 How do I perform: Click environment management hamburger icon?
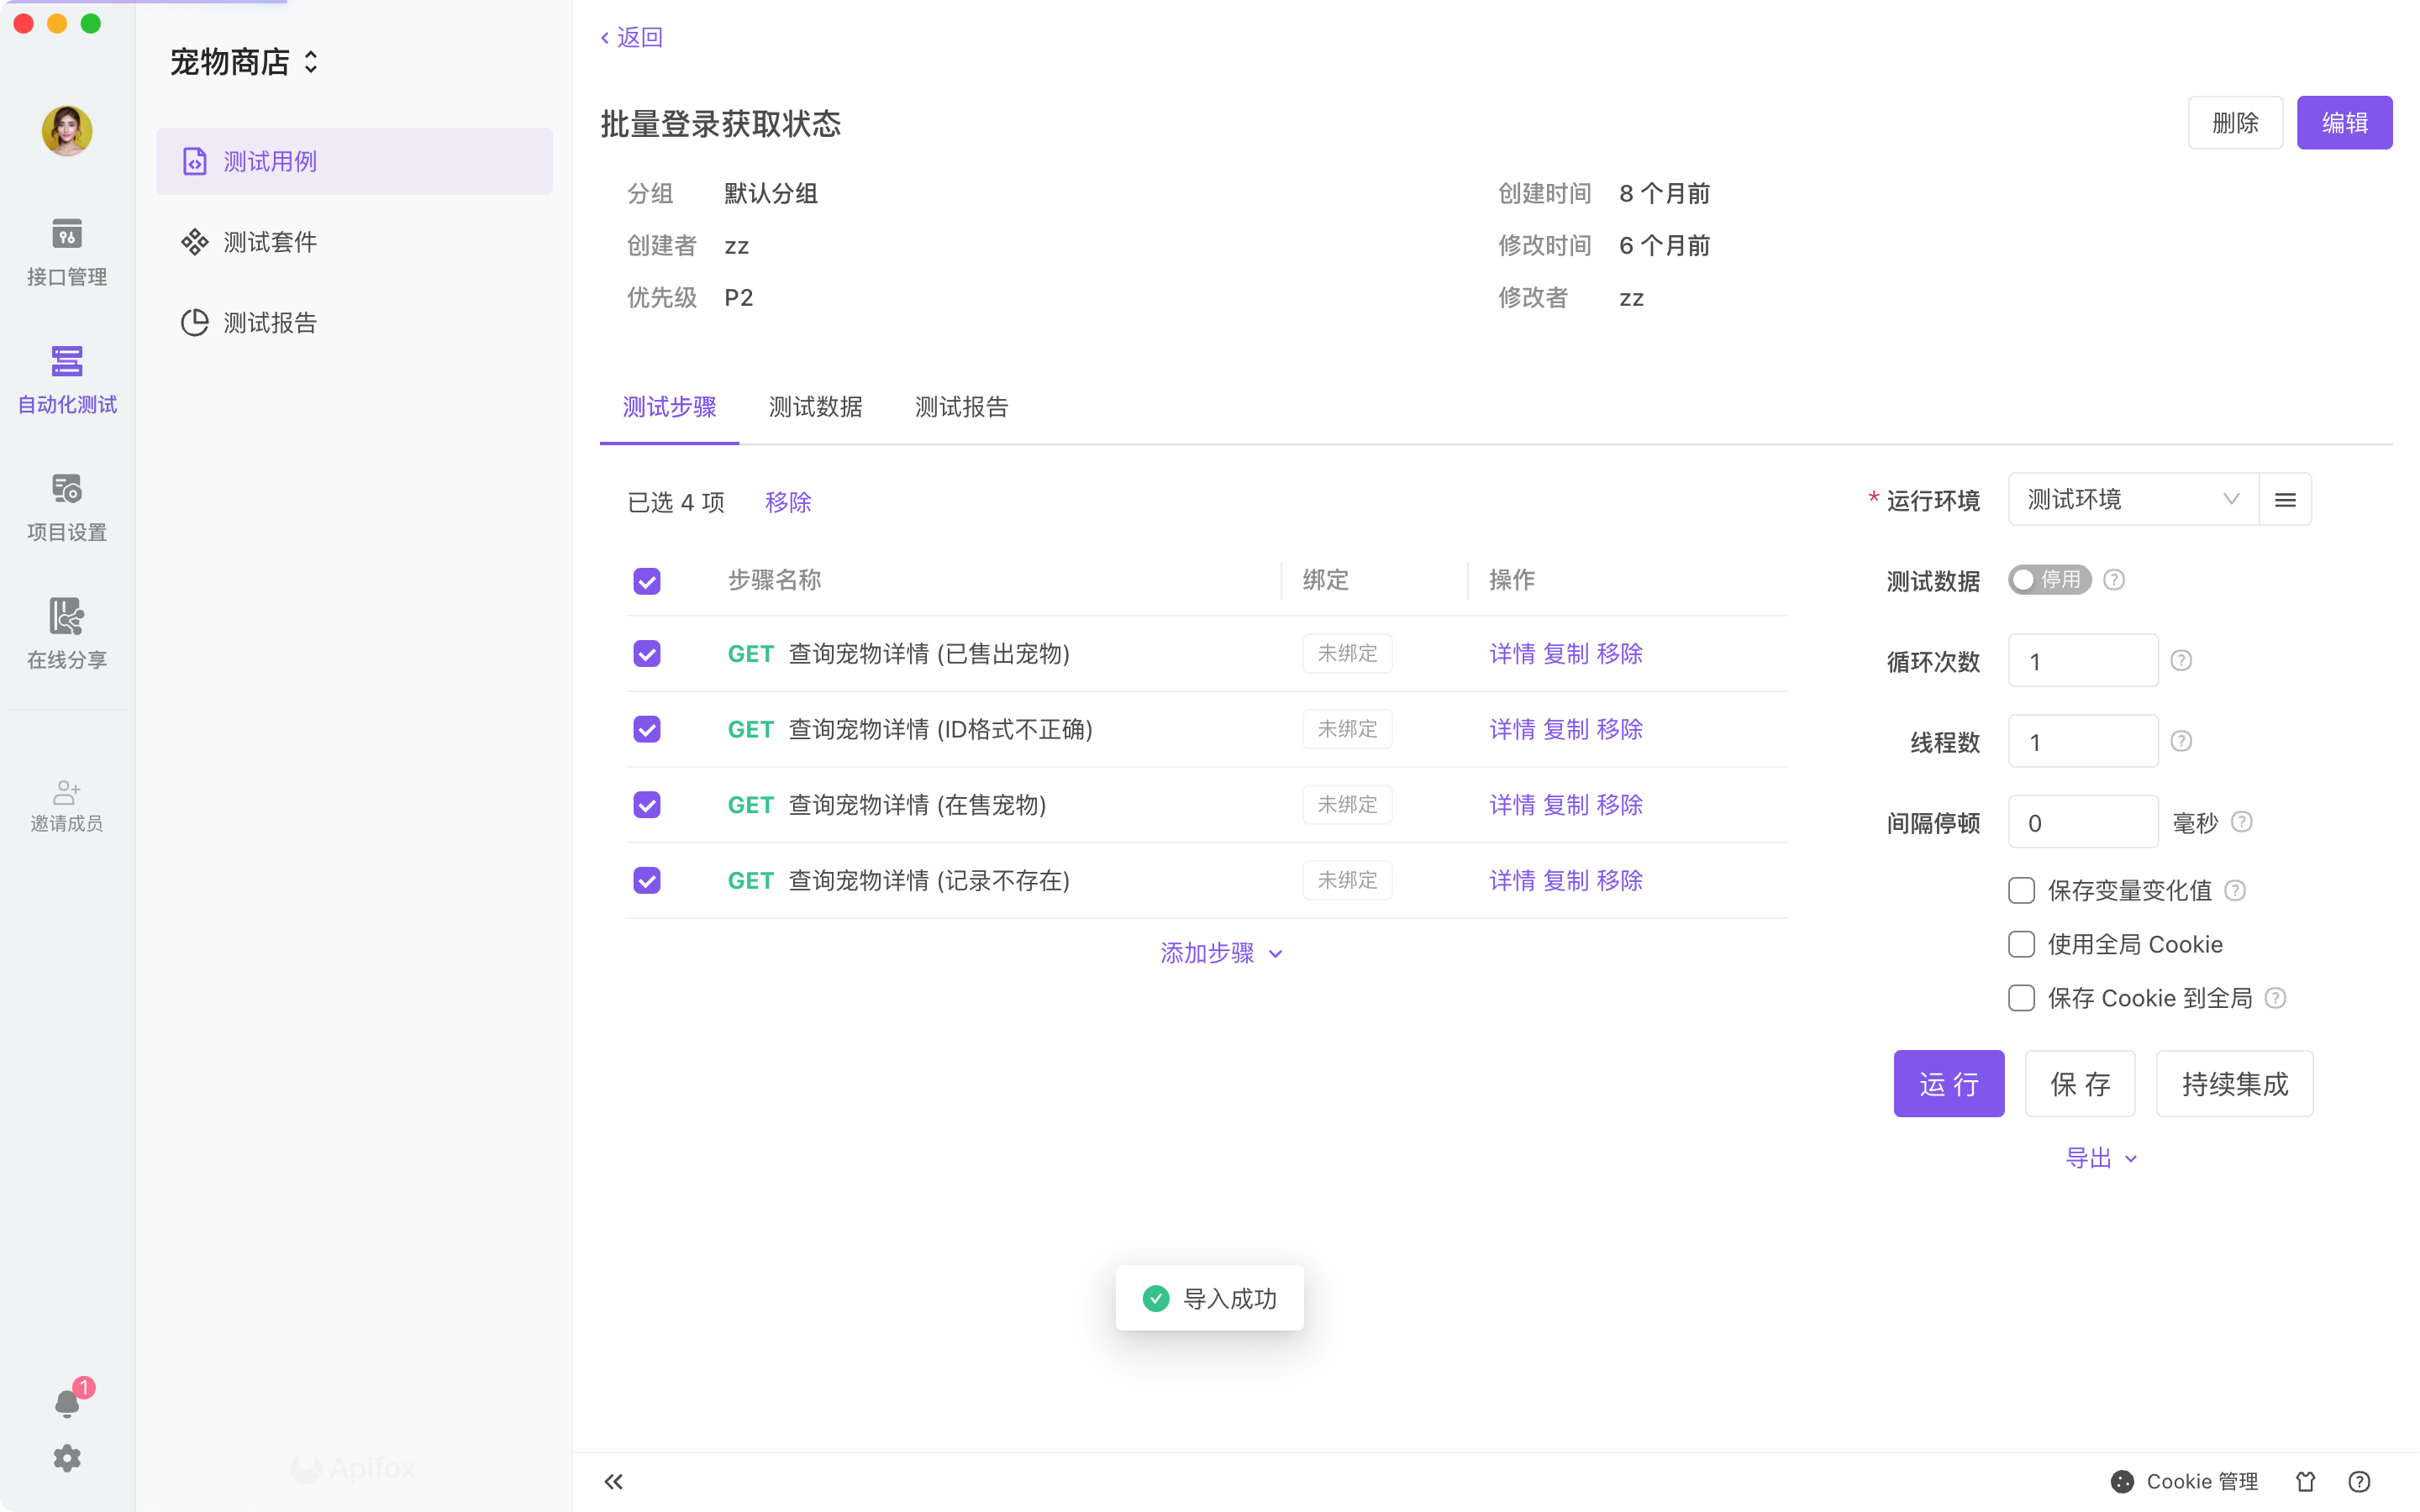[2285, 500]
